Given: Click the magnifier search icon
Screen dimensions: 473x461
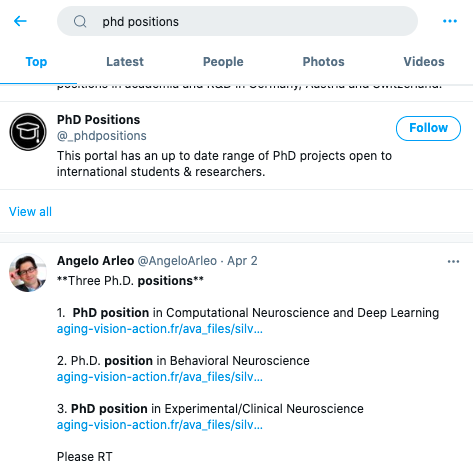Looking at the screenshot, I should click(x=80, y=22).
